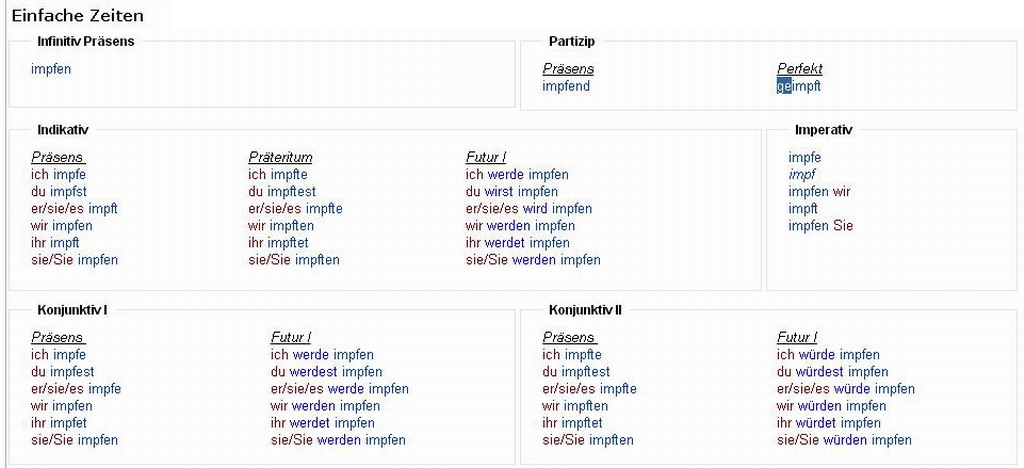Click the "Konjunktiv II" section label
Screen dimensions: 1024x468
pyautogui.click(x=585, y=310)
